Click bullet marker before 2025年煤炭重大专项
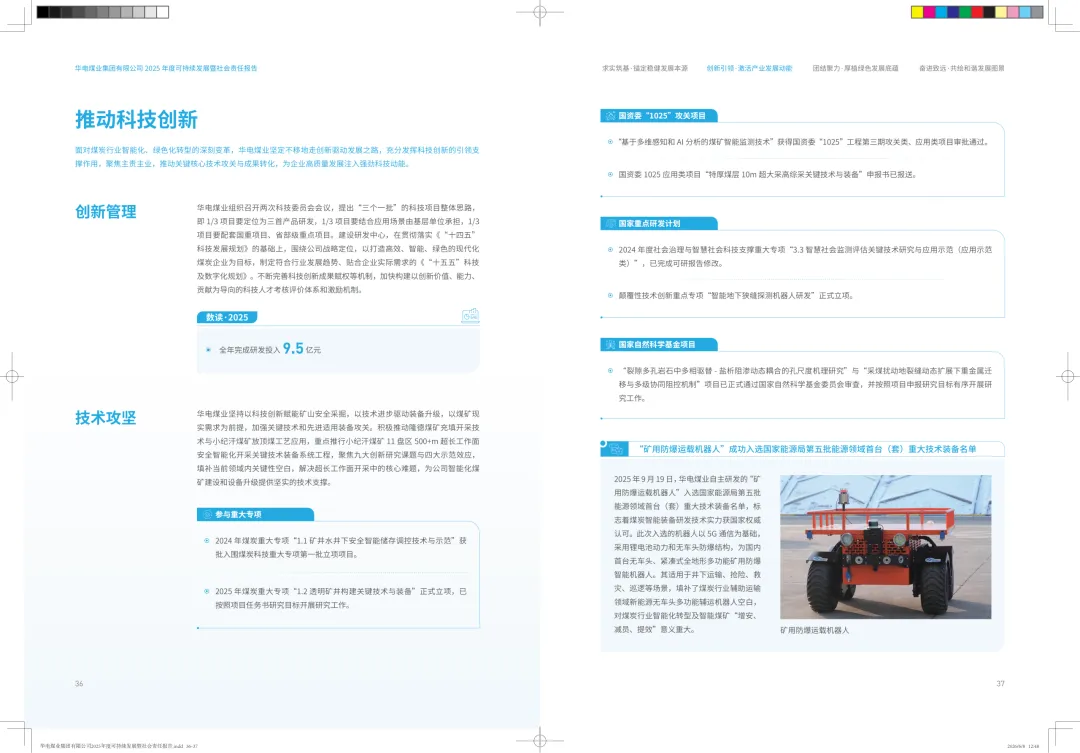Screen dimensions: 1080x753 point(207,591)
